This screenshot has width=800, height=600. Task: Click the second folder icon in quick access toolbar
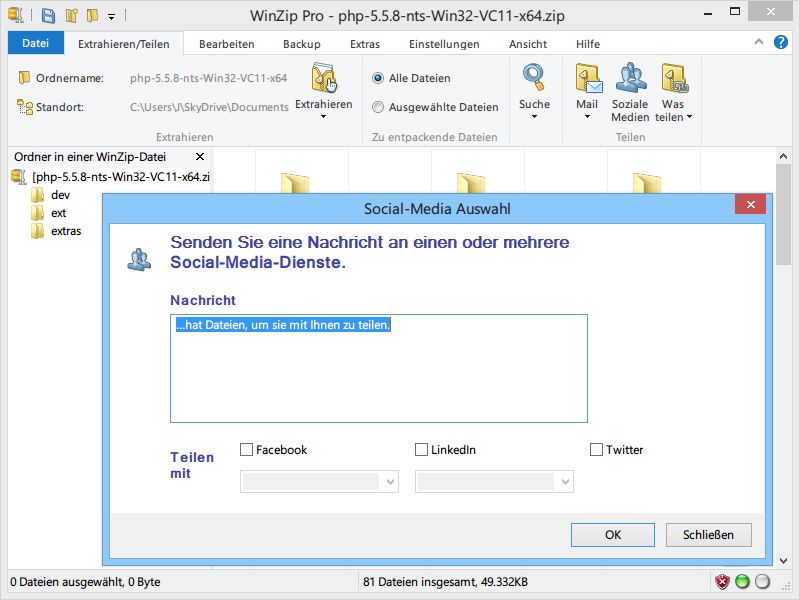[71, 16]
